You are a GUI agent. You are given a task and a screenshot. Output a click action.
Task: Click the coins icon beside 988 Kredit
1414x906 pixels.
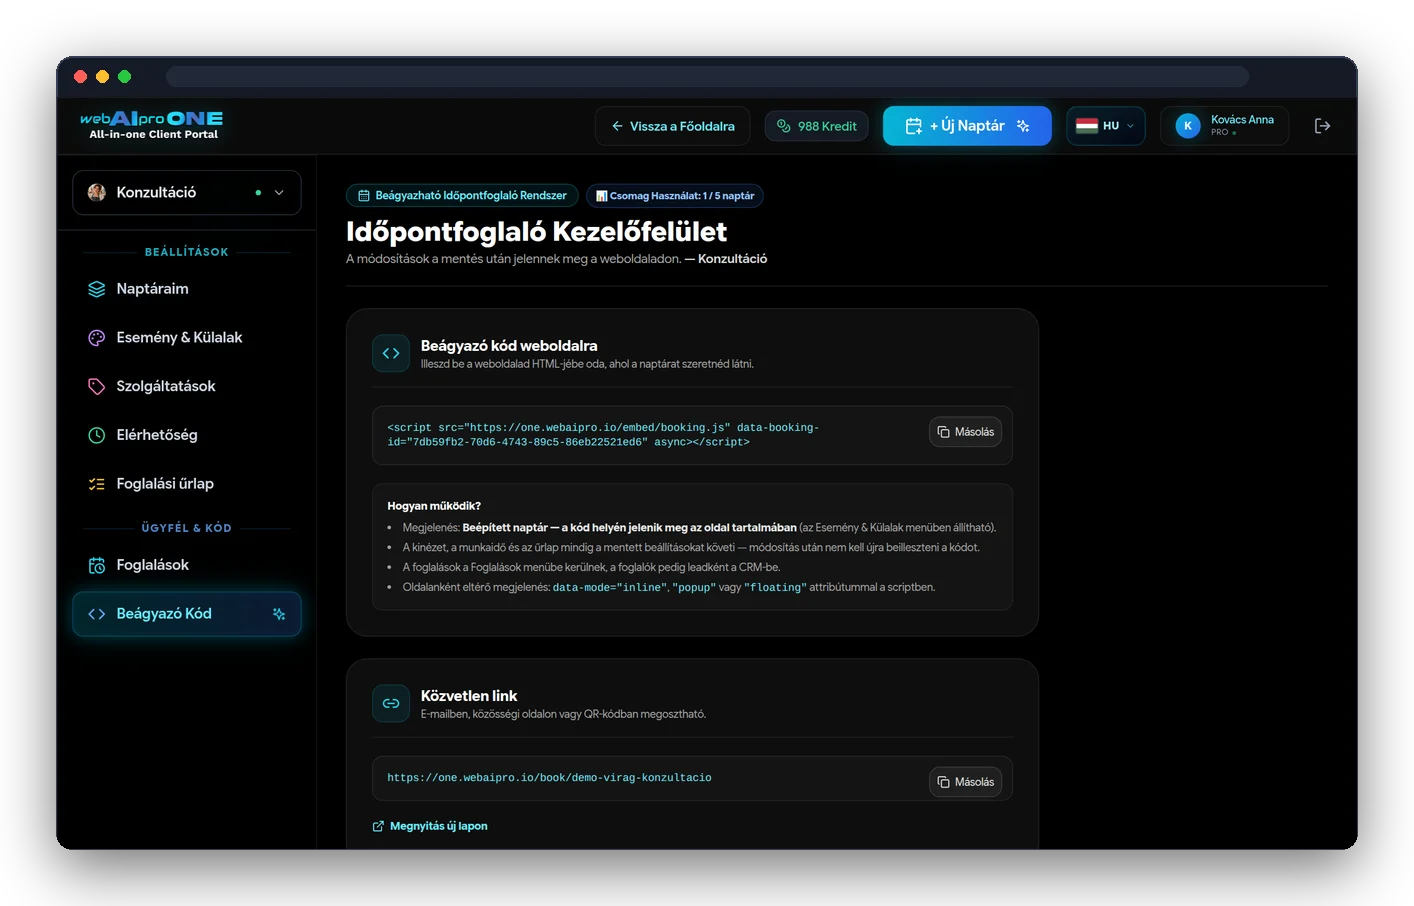pos(784,126)
